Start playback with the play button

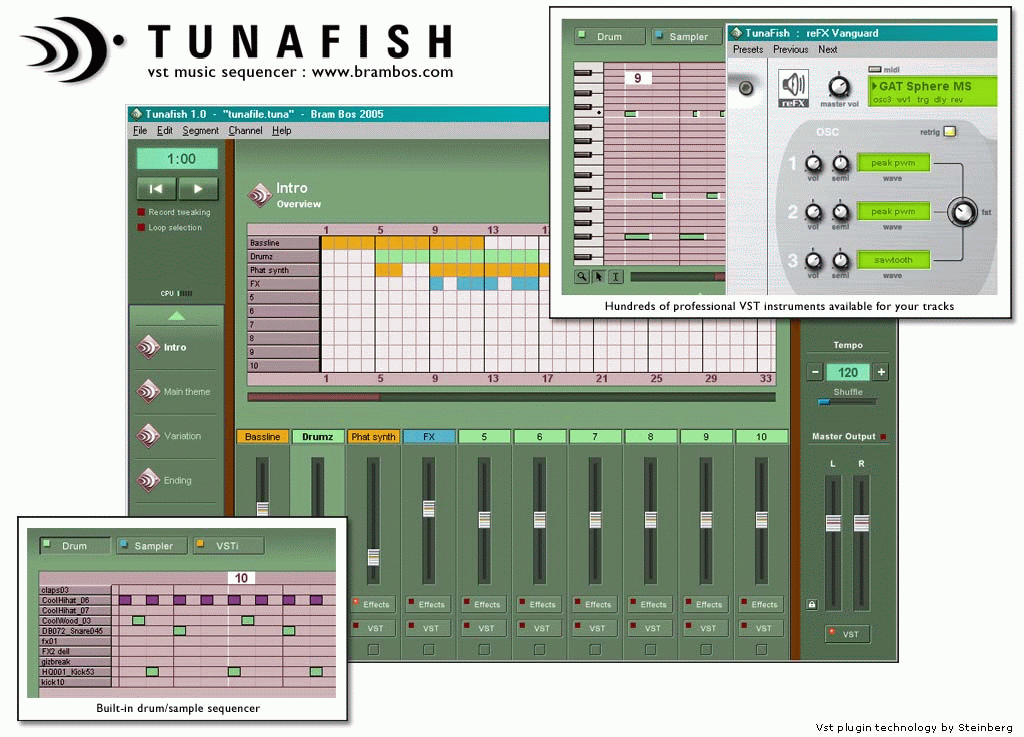click(x=199, y=189)
